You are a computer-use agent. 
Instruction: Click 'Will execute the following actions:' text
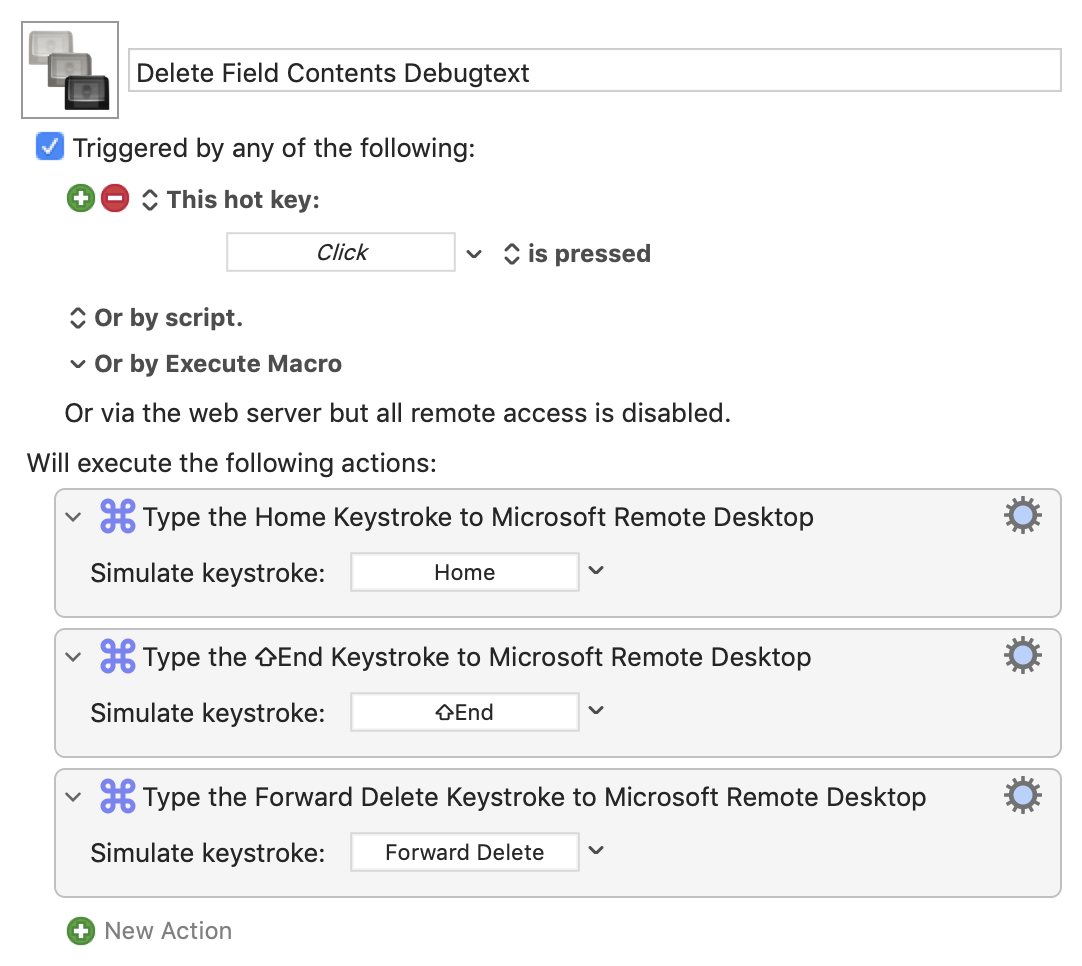(232, 463)
